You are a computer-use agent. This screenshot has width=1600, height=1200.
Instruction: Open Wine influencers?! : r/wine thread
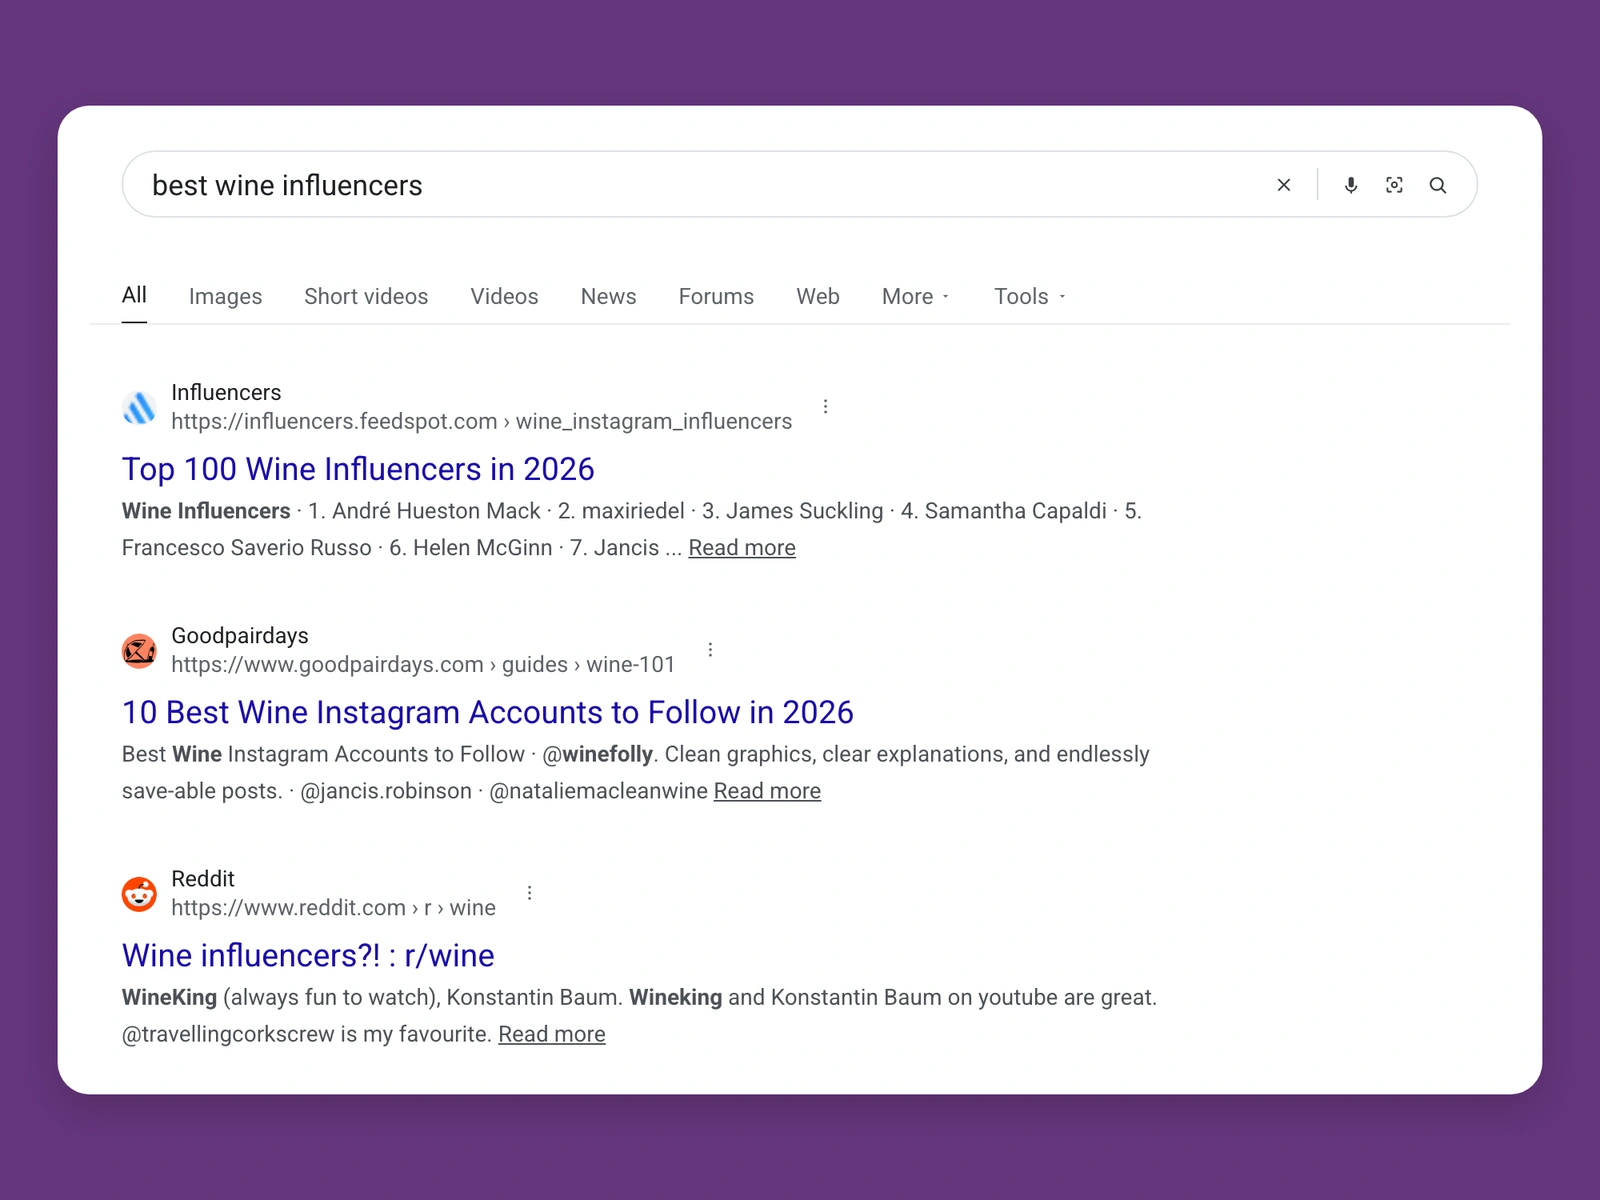pyautogui.click(x=308, y=955)
